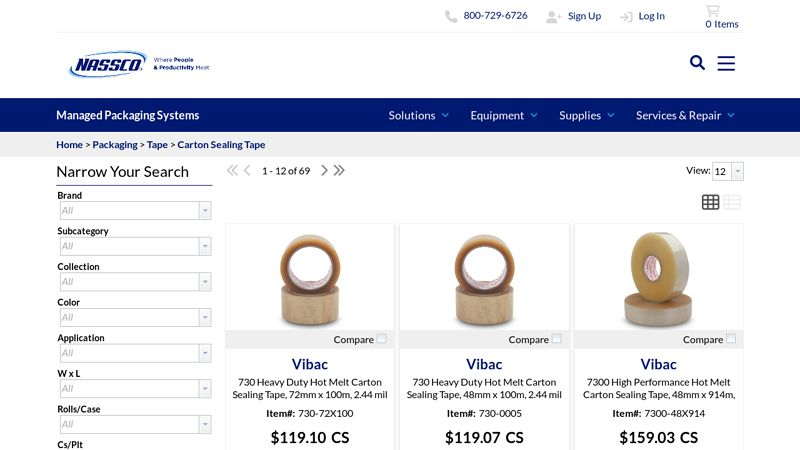
Task: Jump to last results page arrow
Action: 339,171
